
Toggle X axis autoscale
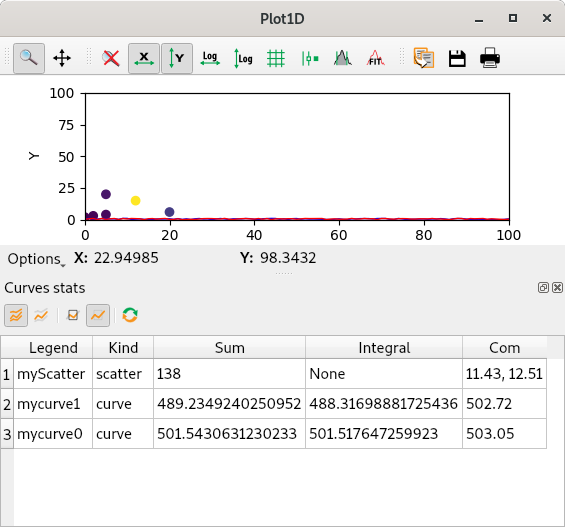(x=144, y=58)
